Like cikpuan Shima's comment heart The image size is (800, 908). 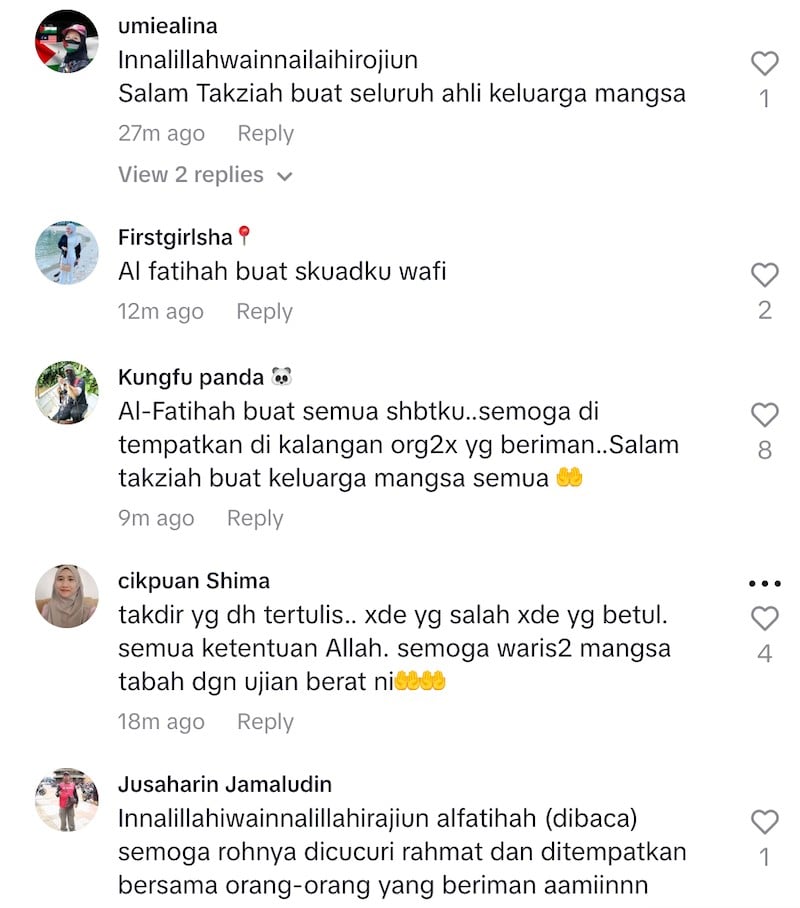pos(764,618)
